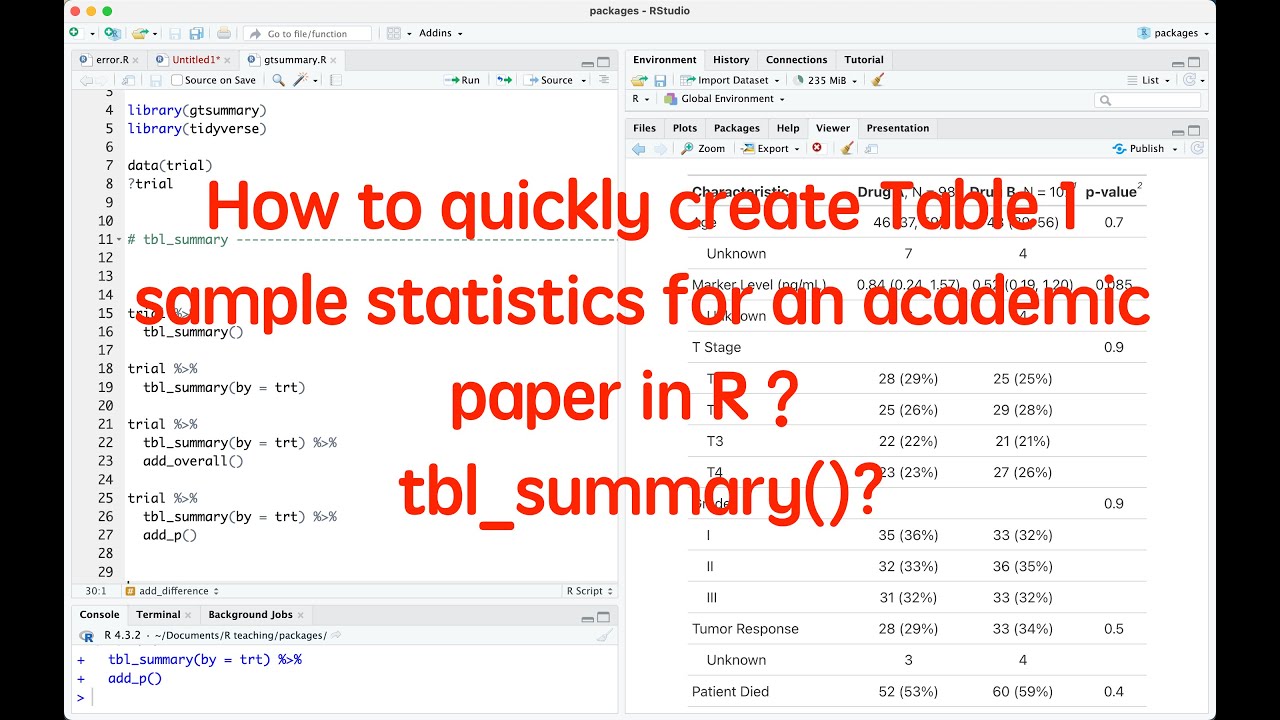Image resolution: width=1280 pixels, height=720 pixels.
Task: Switch to the Background Jobs tab
Action: [256, 615]
